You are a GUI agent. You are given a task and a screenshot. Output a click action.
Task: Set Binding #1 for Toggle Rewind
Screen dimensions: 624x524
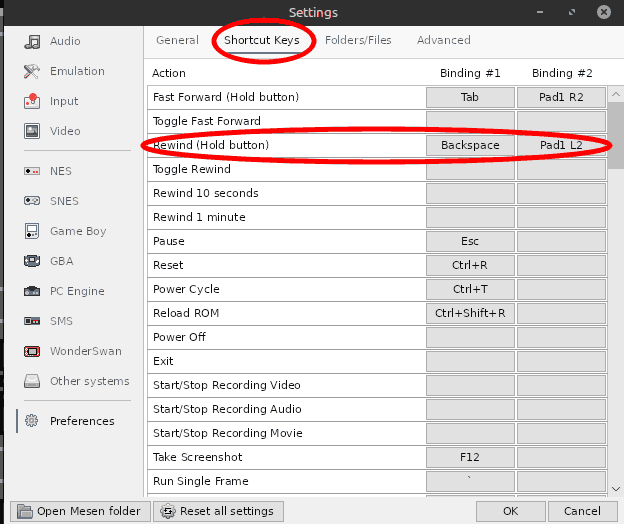pyautogui.click(x=470, y=169)
